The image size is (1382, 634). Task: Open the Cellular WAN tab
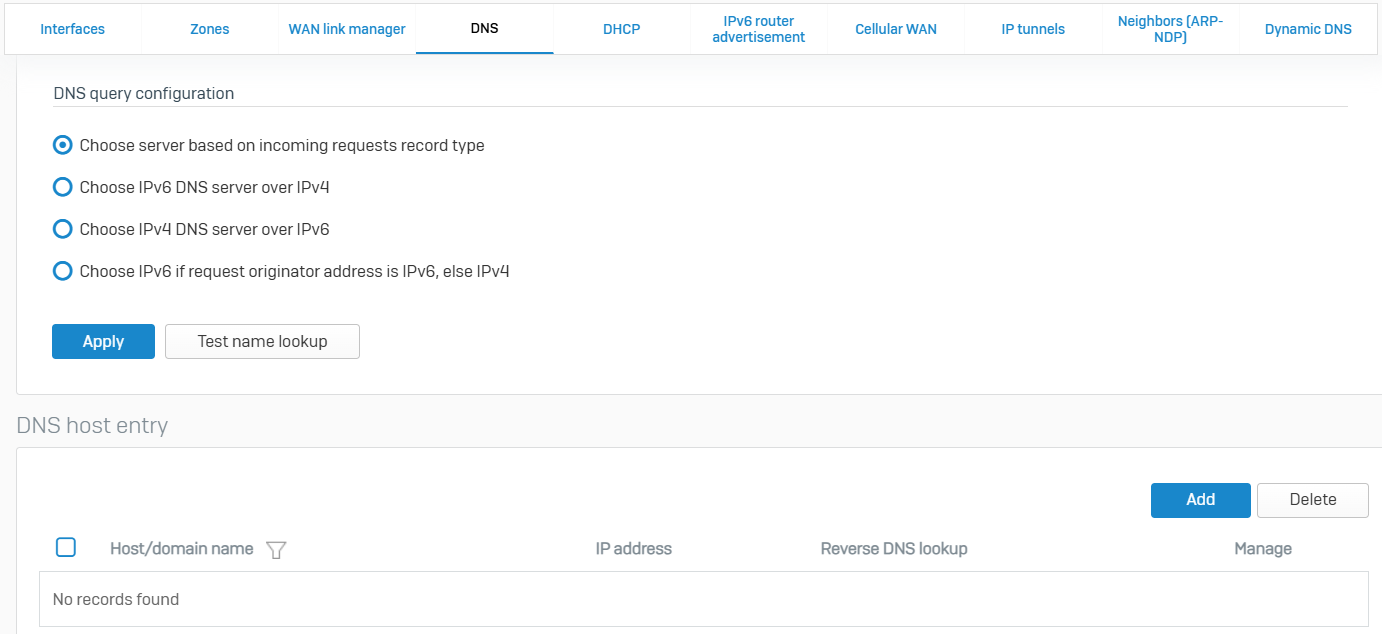pyautogui.click(x=896, y=29)
